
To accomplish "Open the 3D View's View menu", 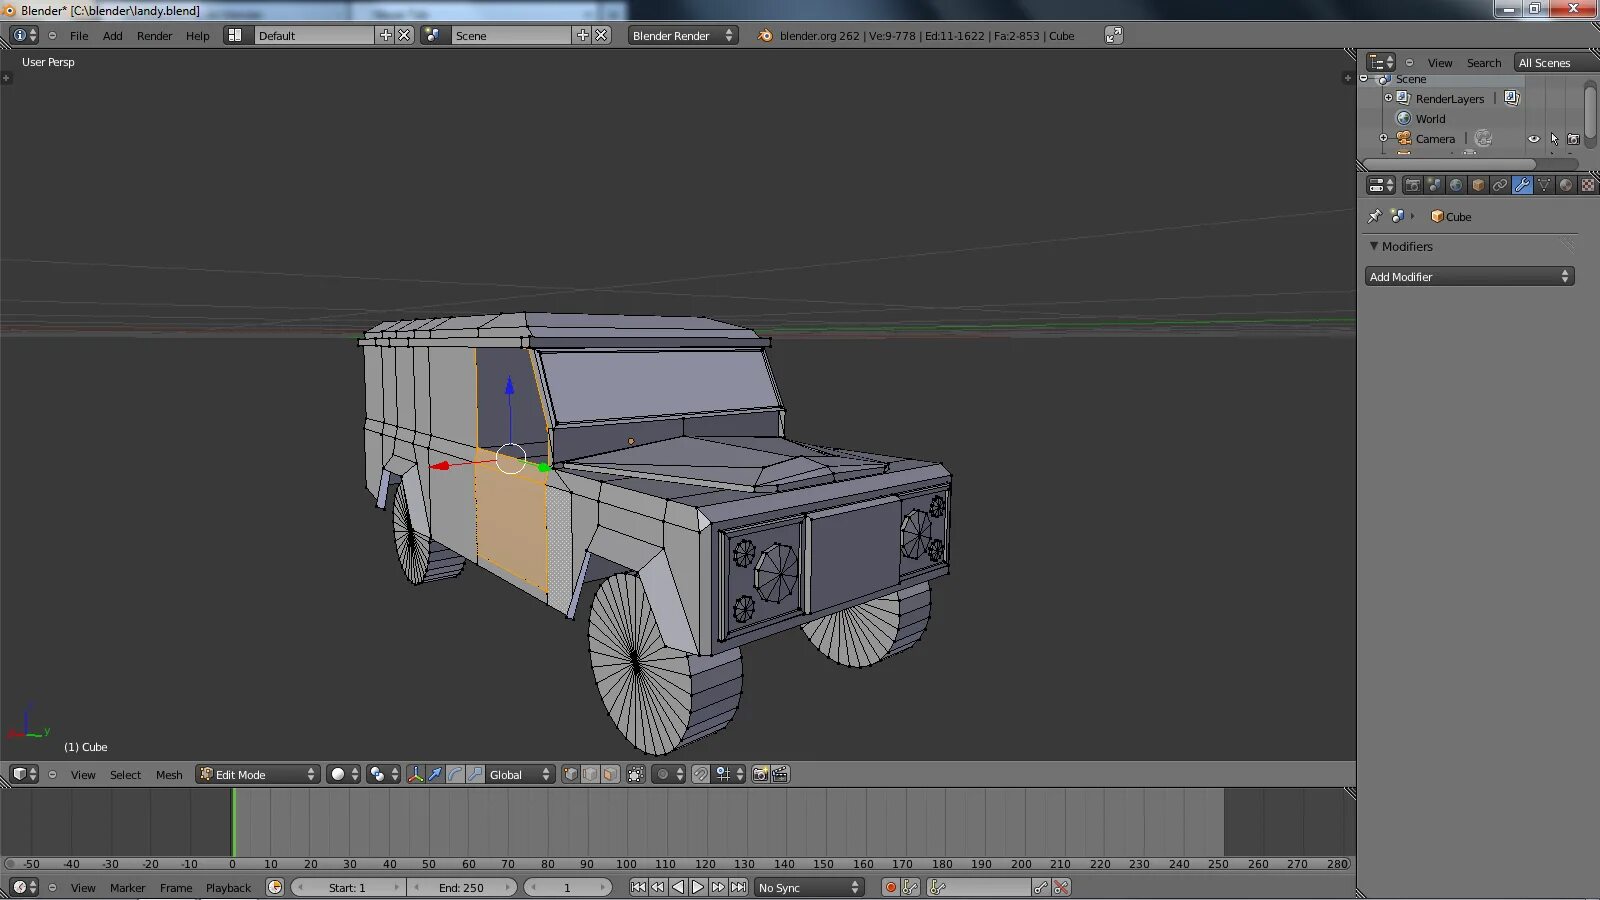I will pos(83,775).
